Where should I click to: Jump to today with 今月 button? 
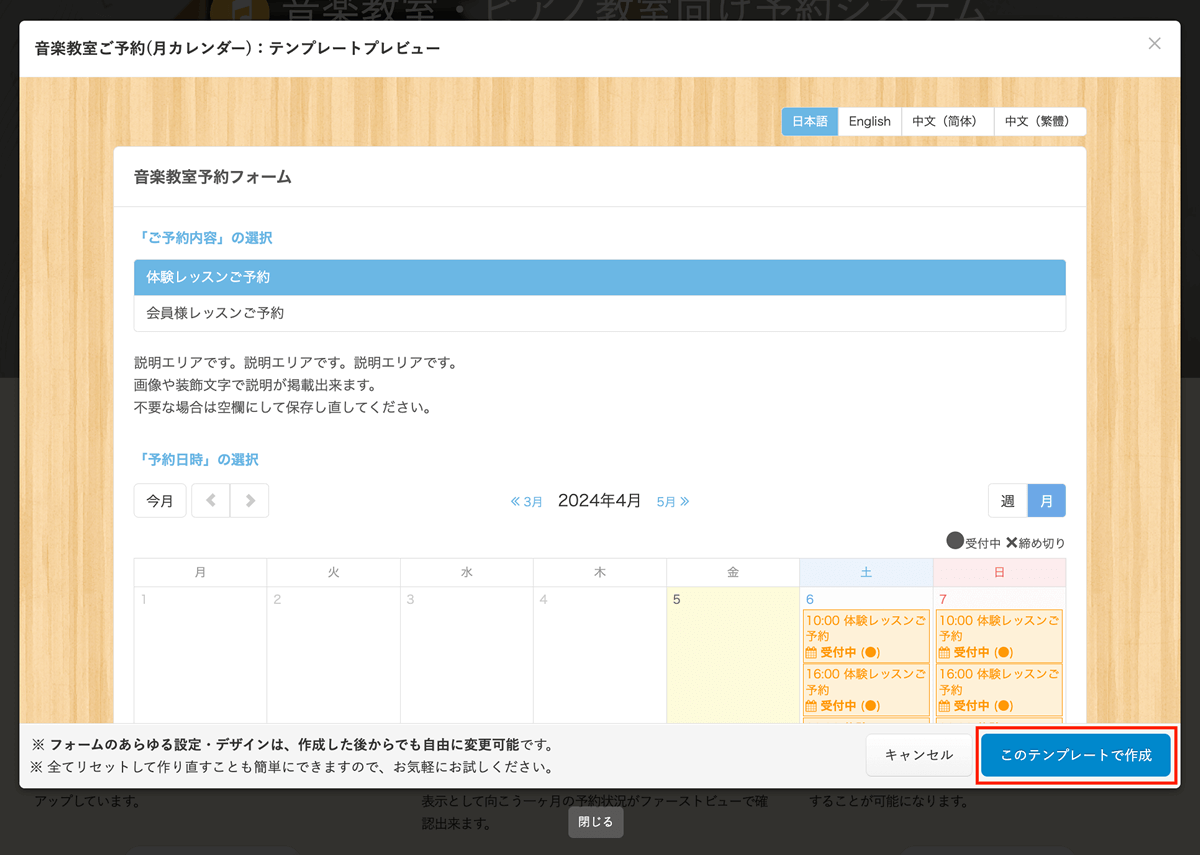tap(160, 501)
